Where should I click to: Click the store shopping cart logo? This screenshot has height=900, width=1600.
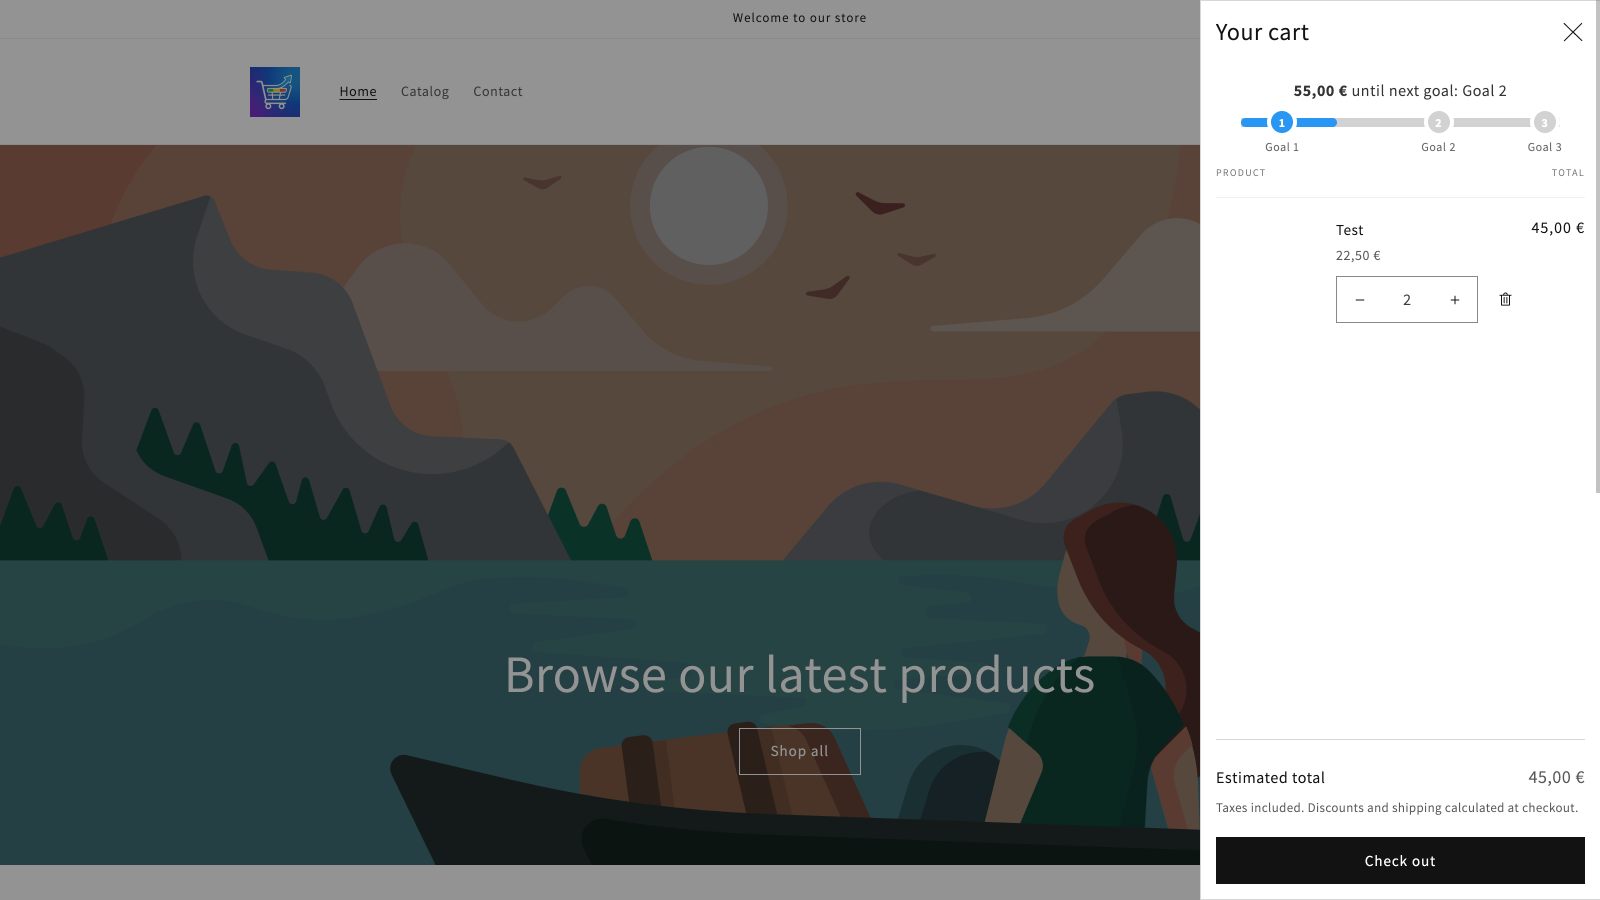click(x=275, y=92)
